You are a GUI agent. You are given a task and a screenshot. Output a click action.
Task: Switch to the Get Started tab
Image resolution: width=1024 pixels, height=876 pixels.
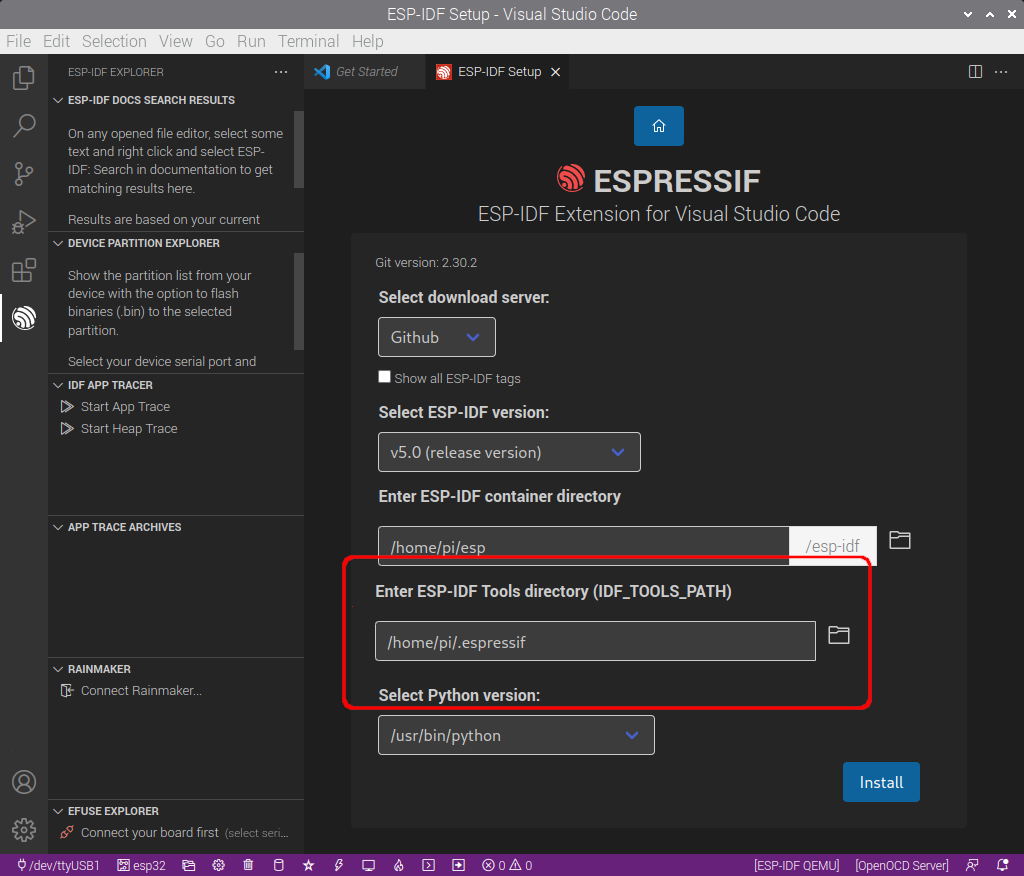pyautogui.click(x=364, y=71)
